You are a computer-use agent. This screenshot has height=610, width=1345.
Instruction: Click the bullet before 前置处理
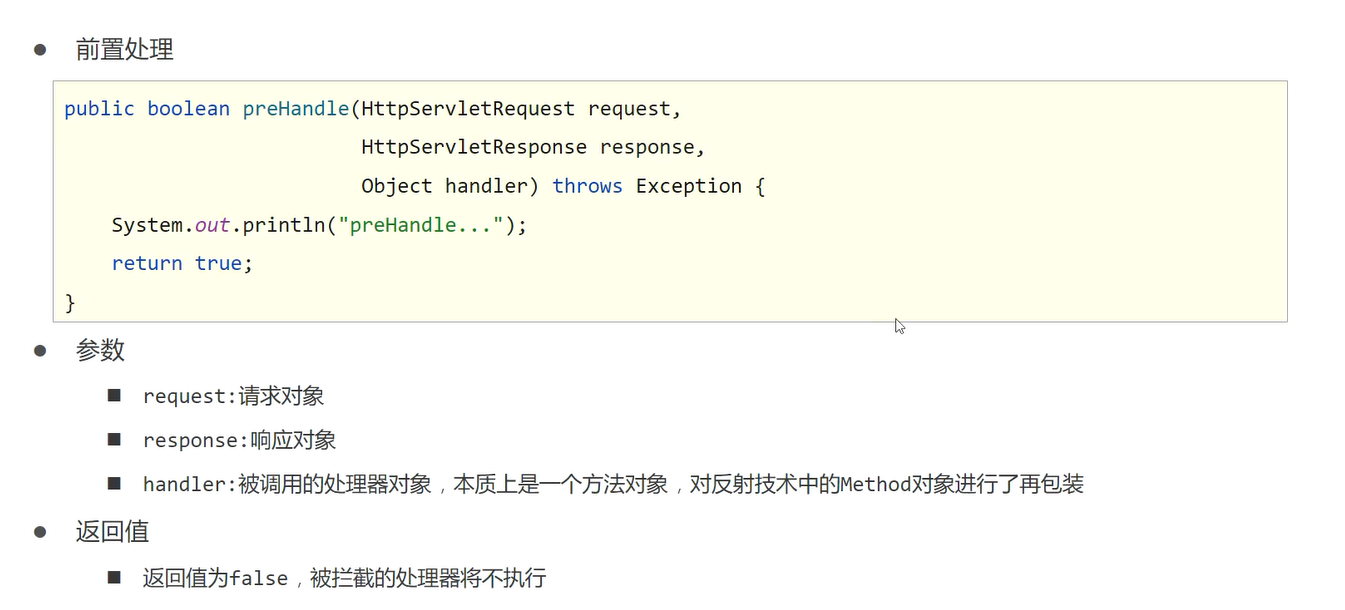40,49
